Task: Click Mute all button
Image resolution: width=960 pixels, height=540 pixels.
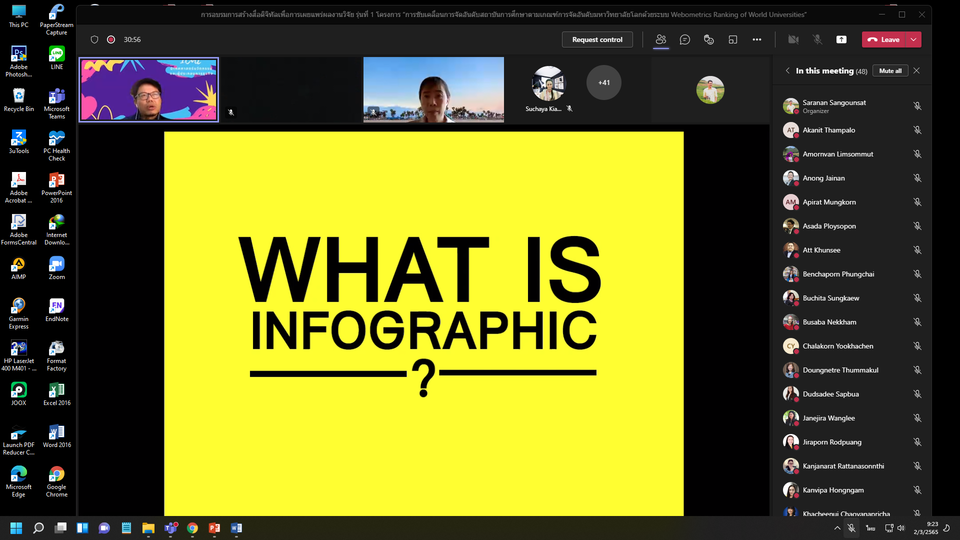Action: (890, 70)
